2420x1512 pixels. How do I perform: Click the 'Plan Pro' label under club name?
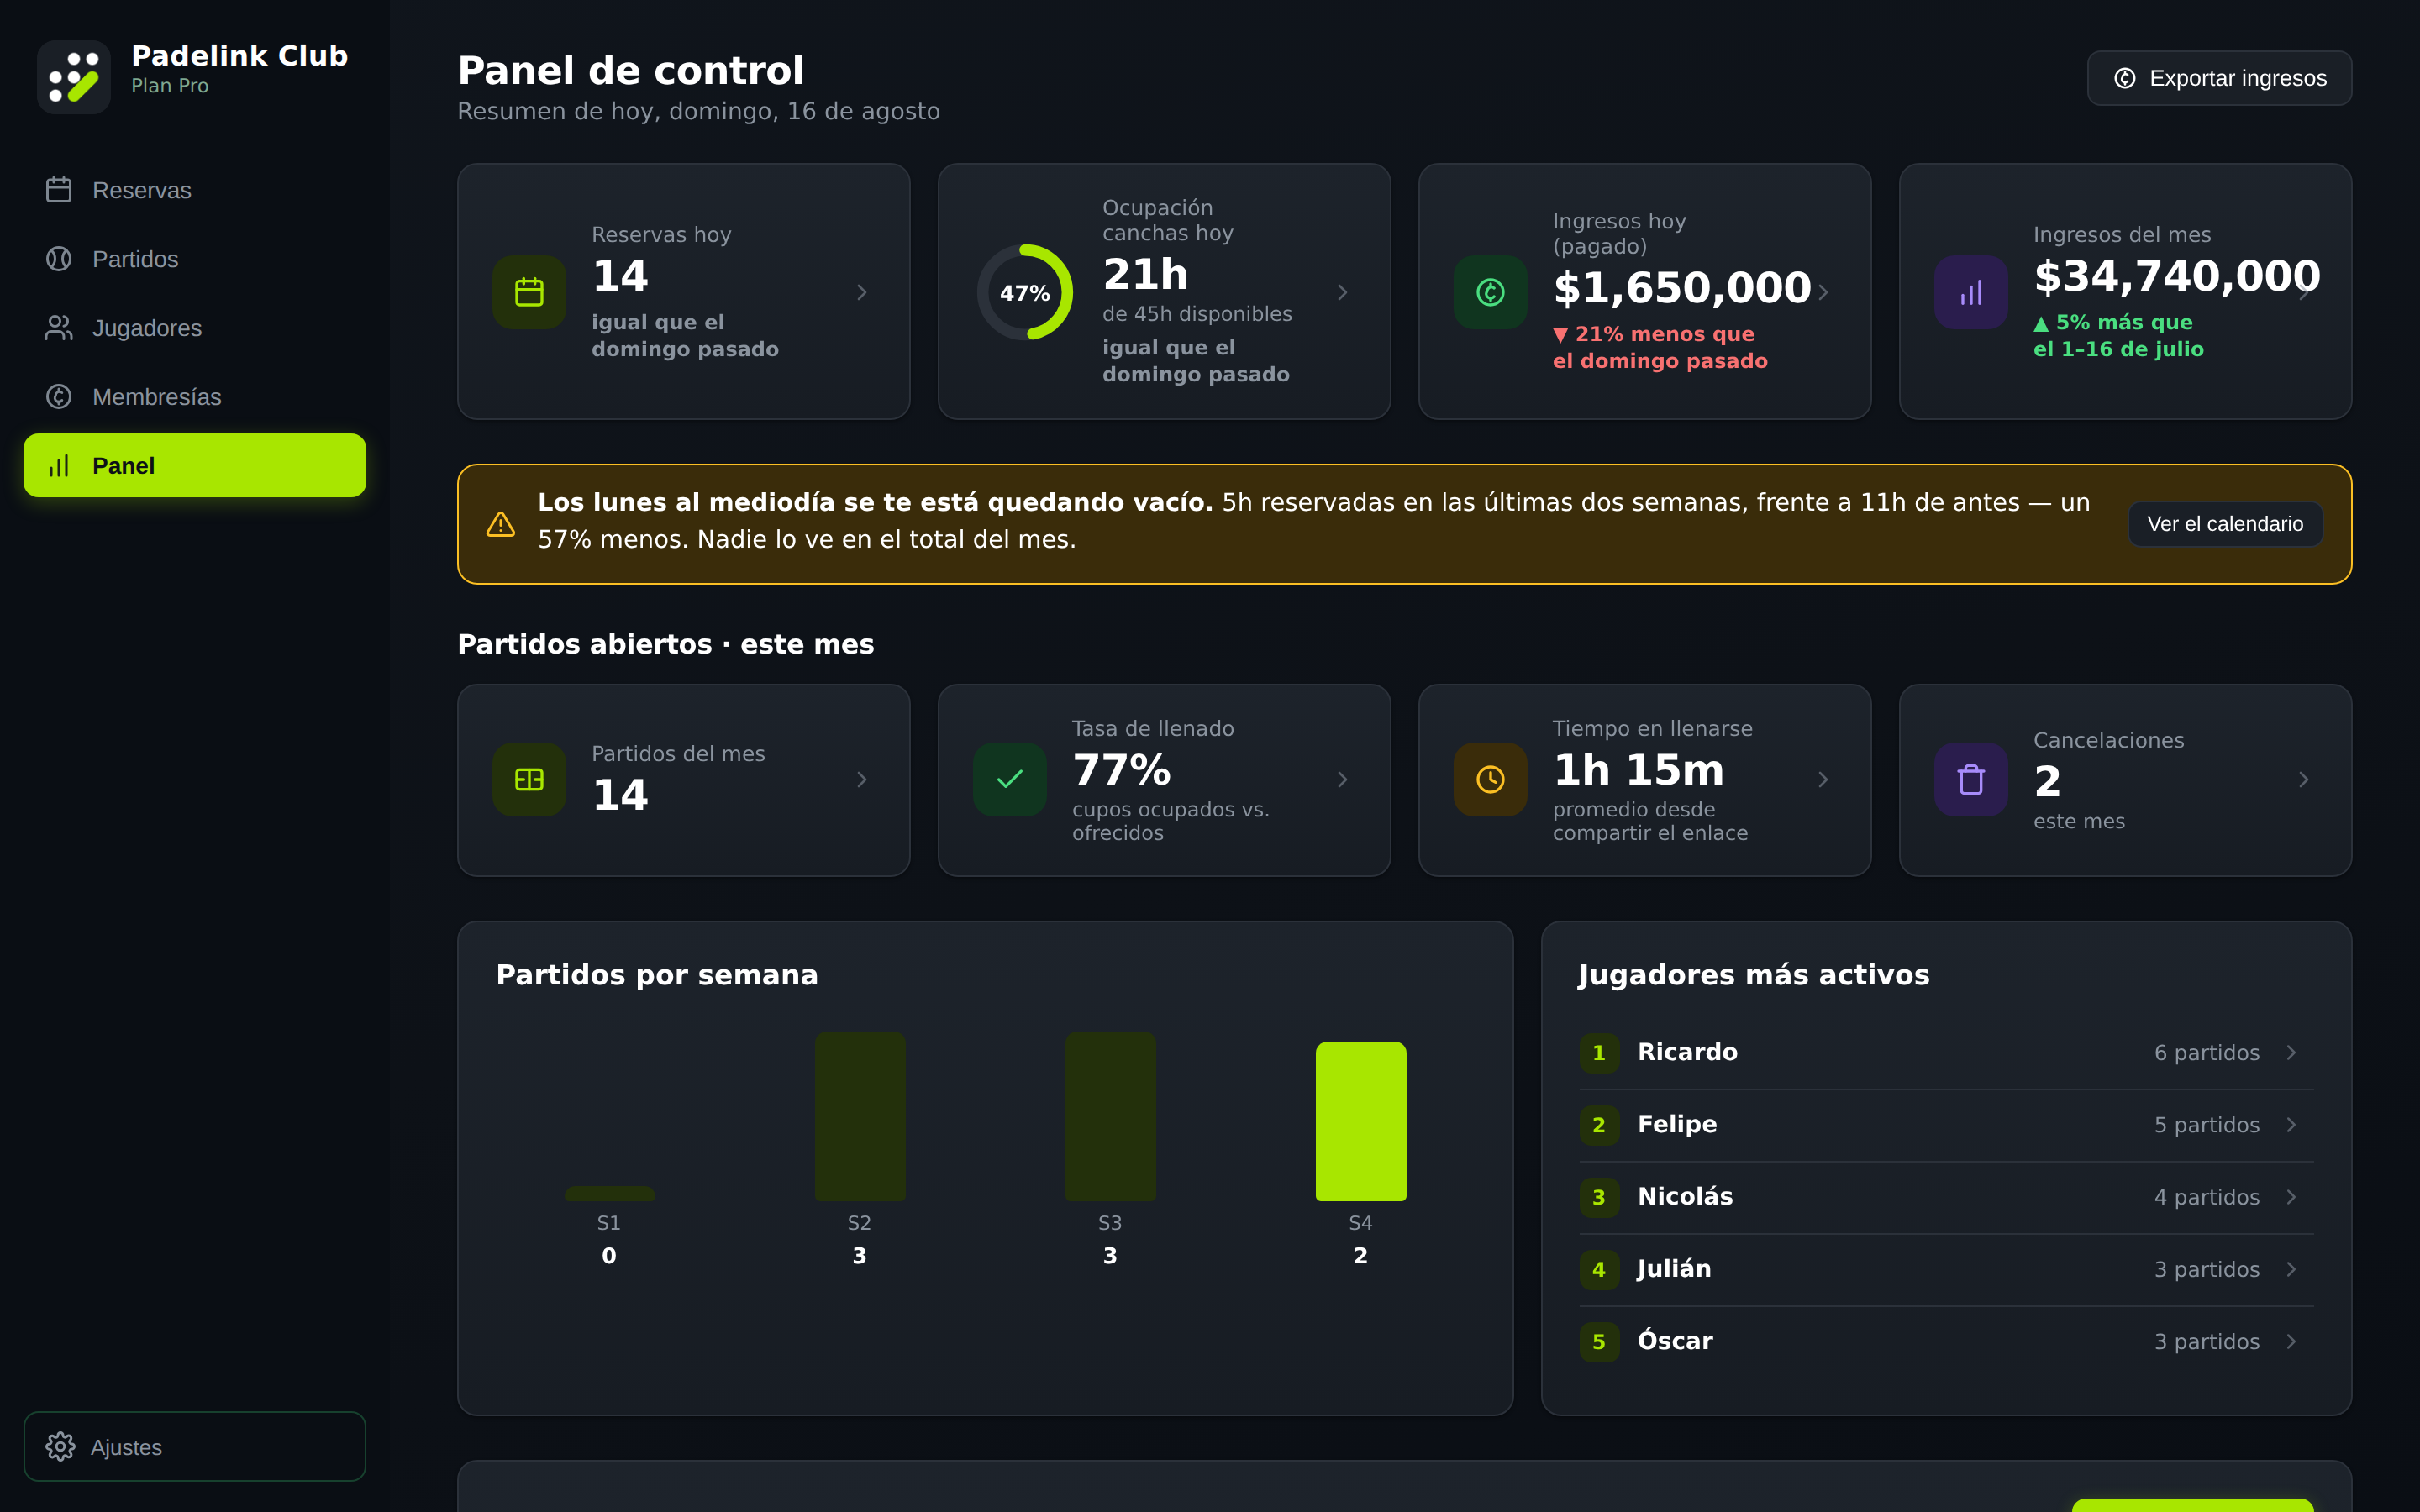click(170, 86)
